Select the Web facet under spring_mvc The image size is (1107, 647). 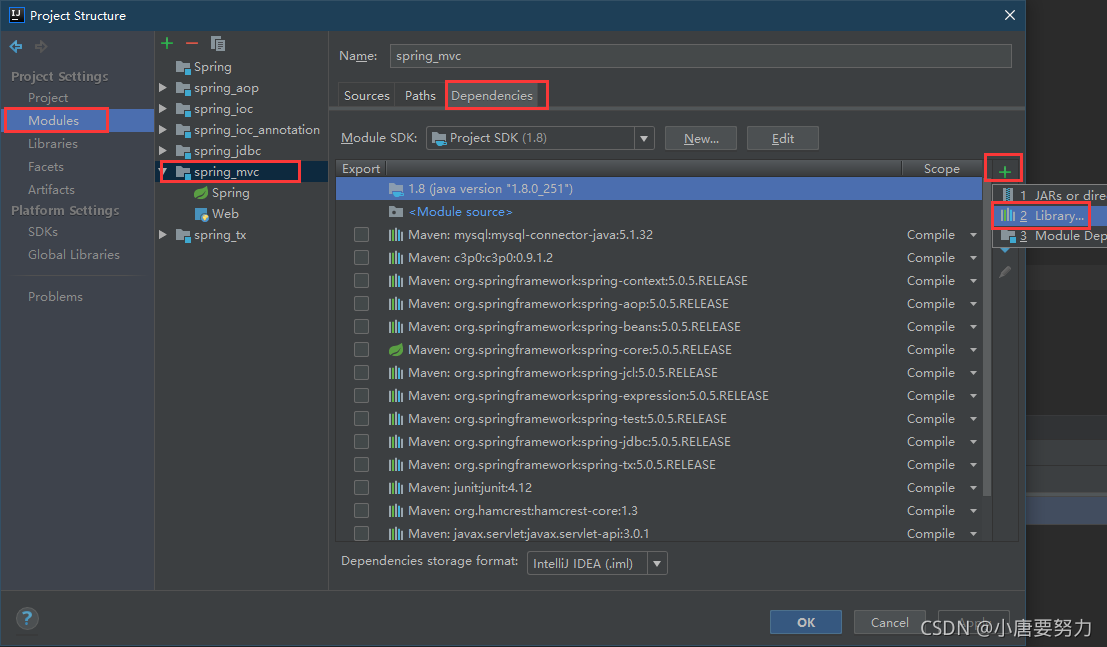(217, 213)
